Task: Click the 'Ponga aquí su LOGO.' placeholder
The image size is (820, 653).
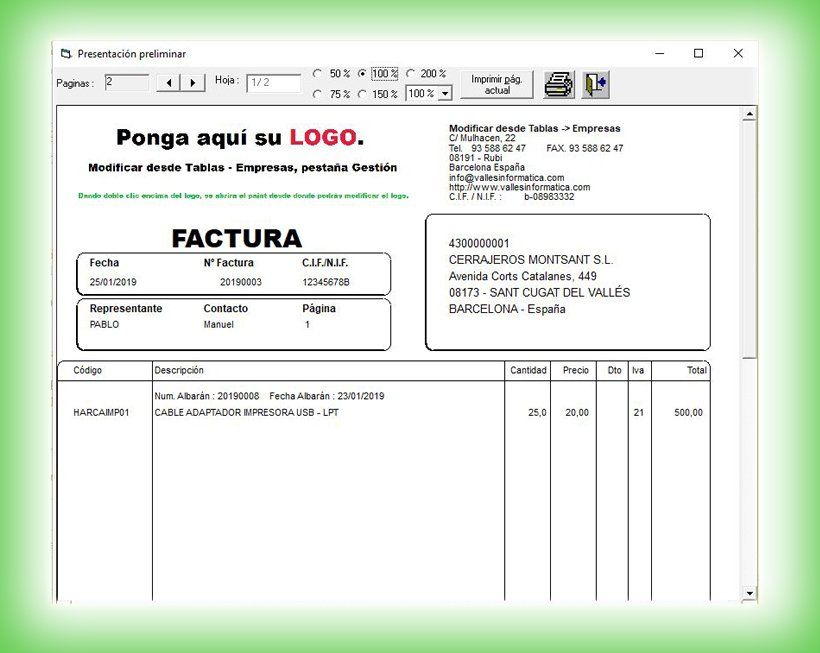Action: (240, 138)
